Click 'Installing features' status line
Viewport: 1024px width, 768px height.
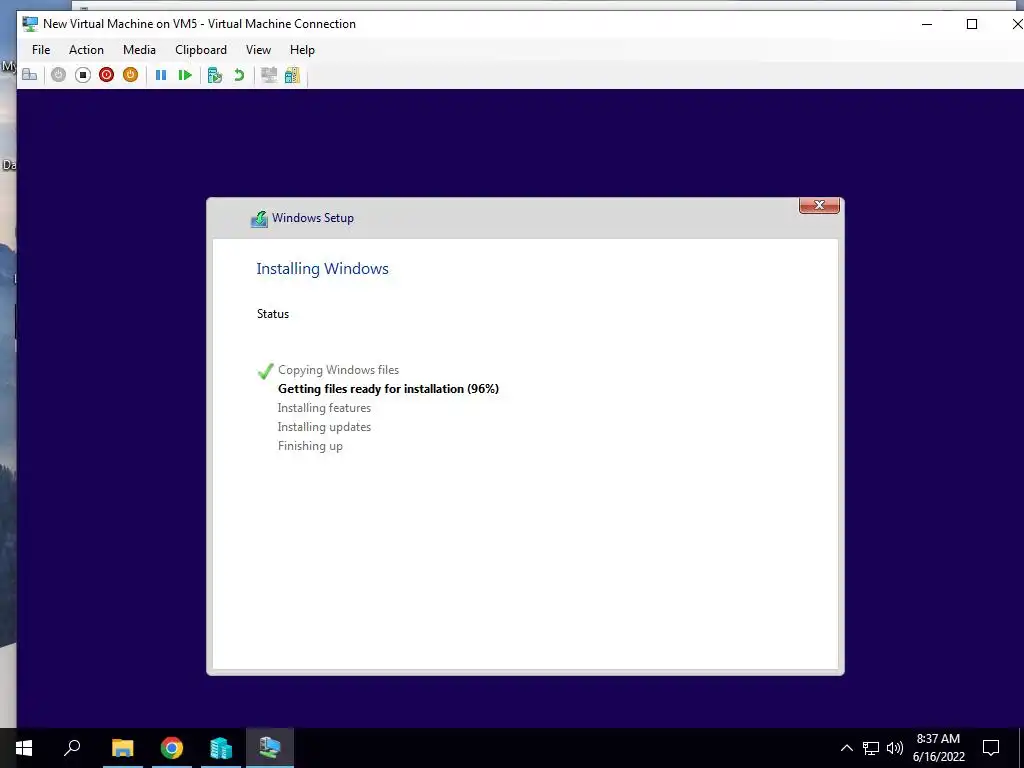click(x=324, y=408)
